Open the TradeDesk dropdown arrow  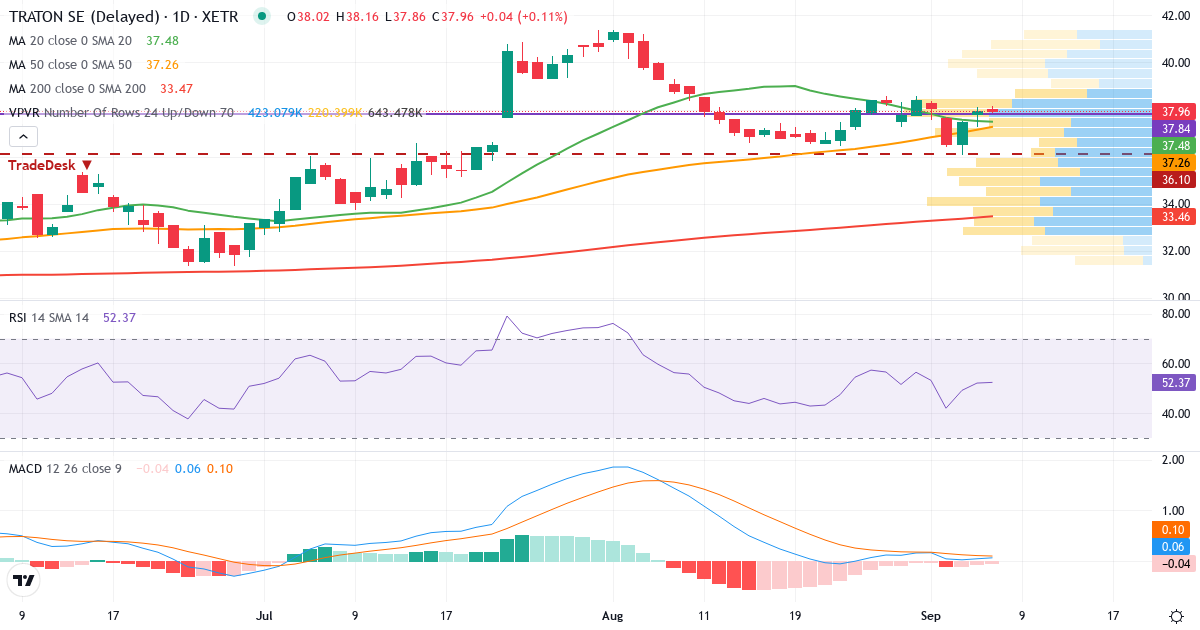[x=87, y=165]
